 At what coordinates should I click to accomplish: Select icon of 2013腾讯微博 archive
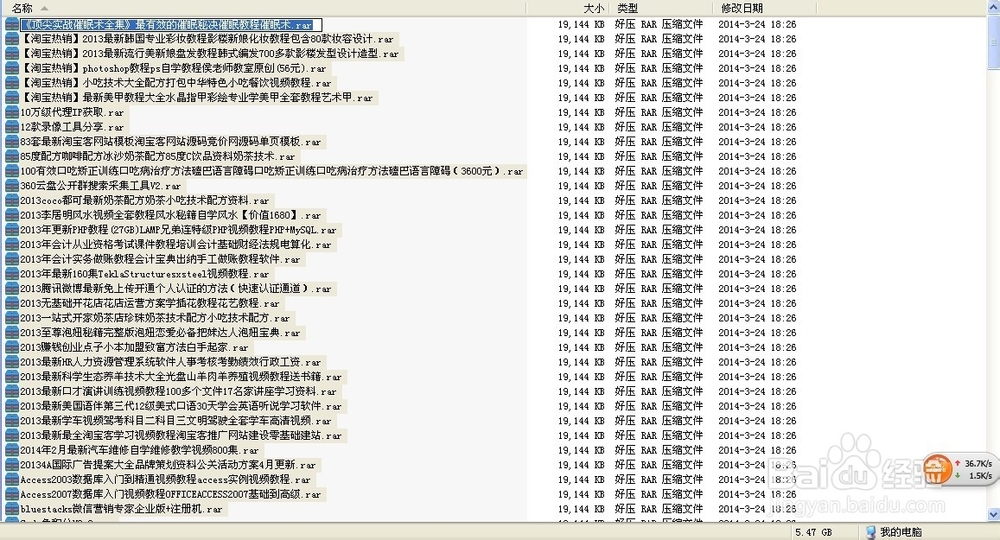pos(11,288)
